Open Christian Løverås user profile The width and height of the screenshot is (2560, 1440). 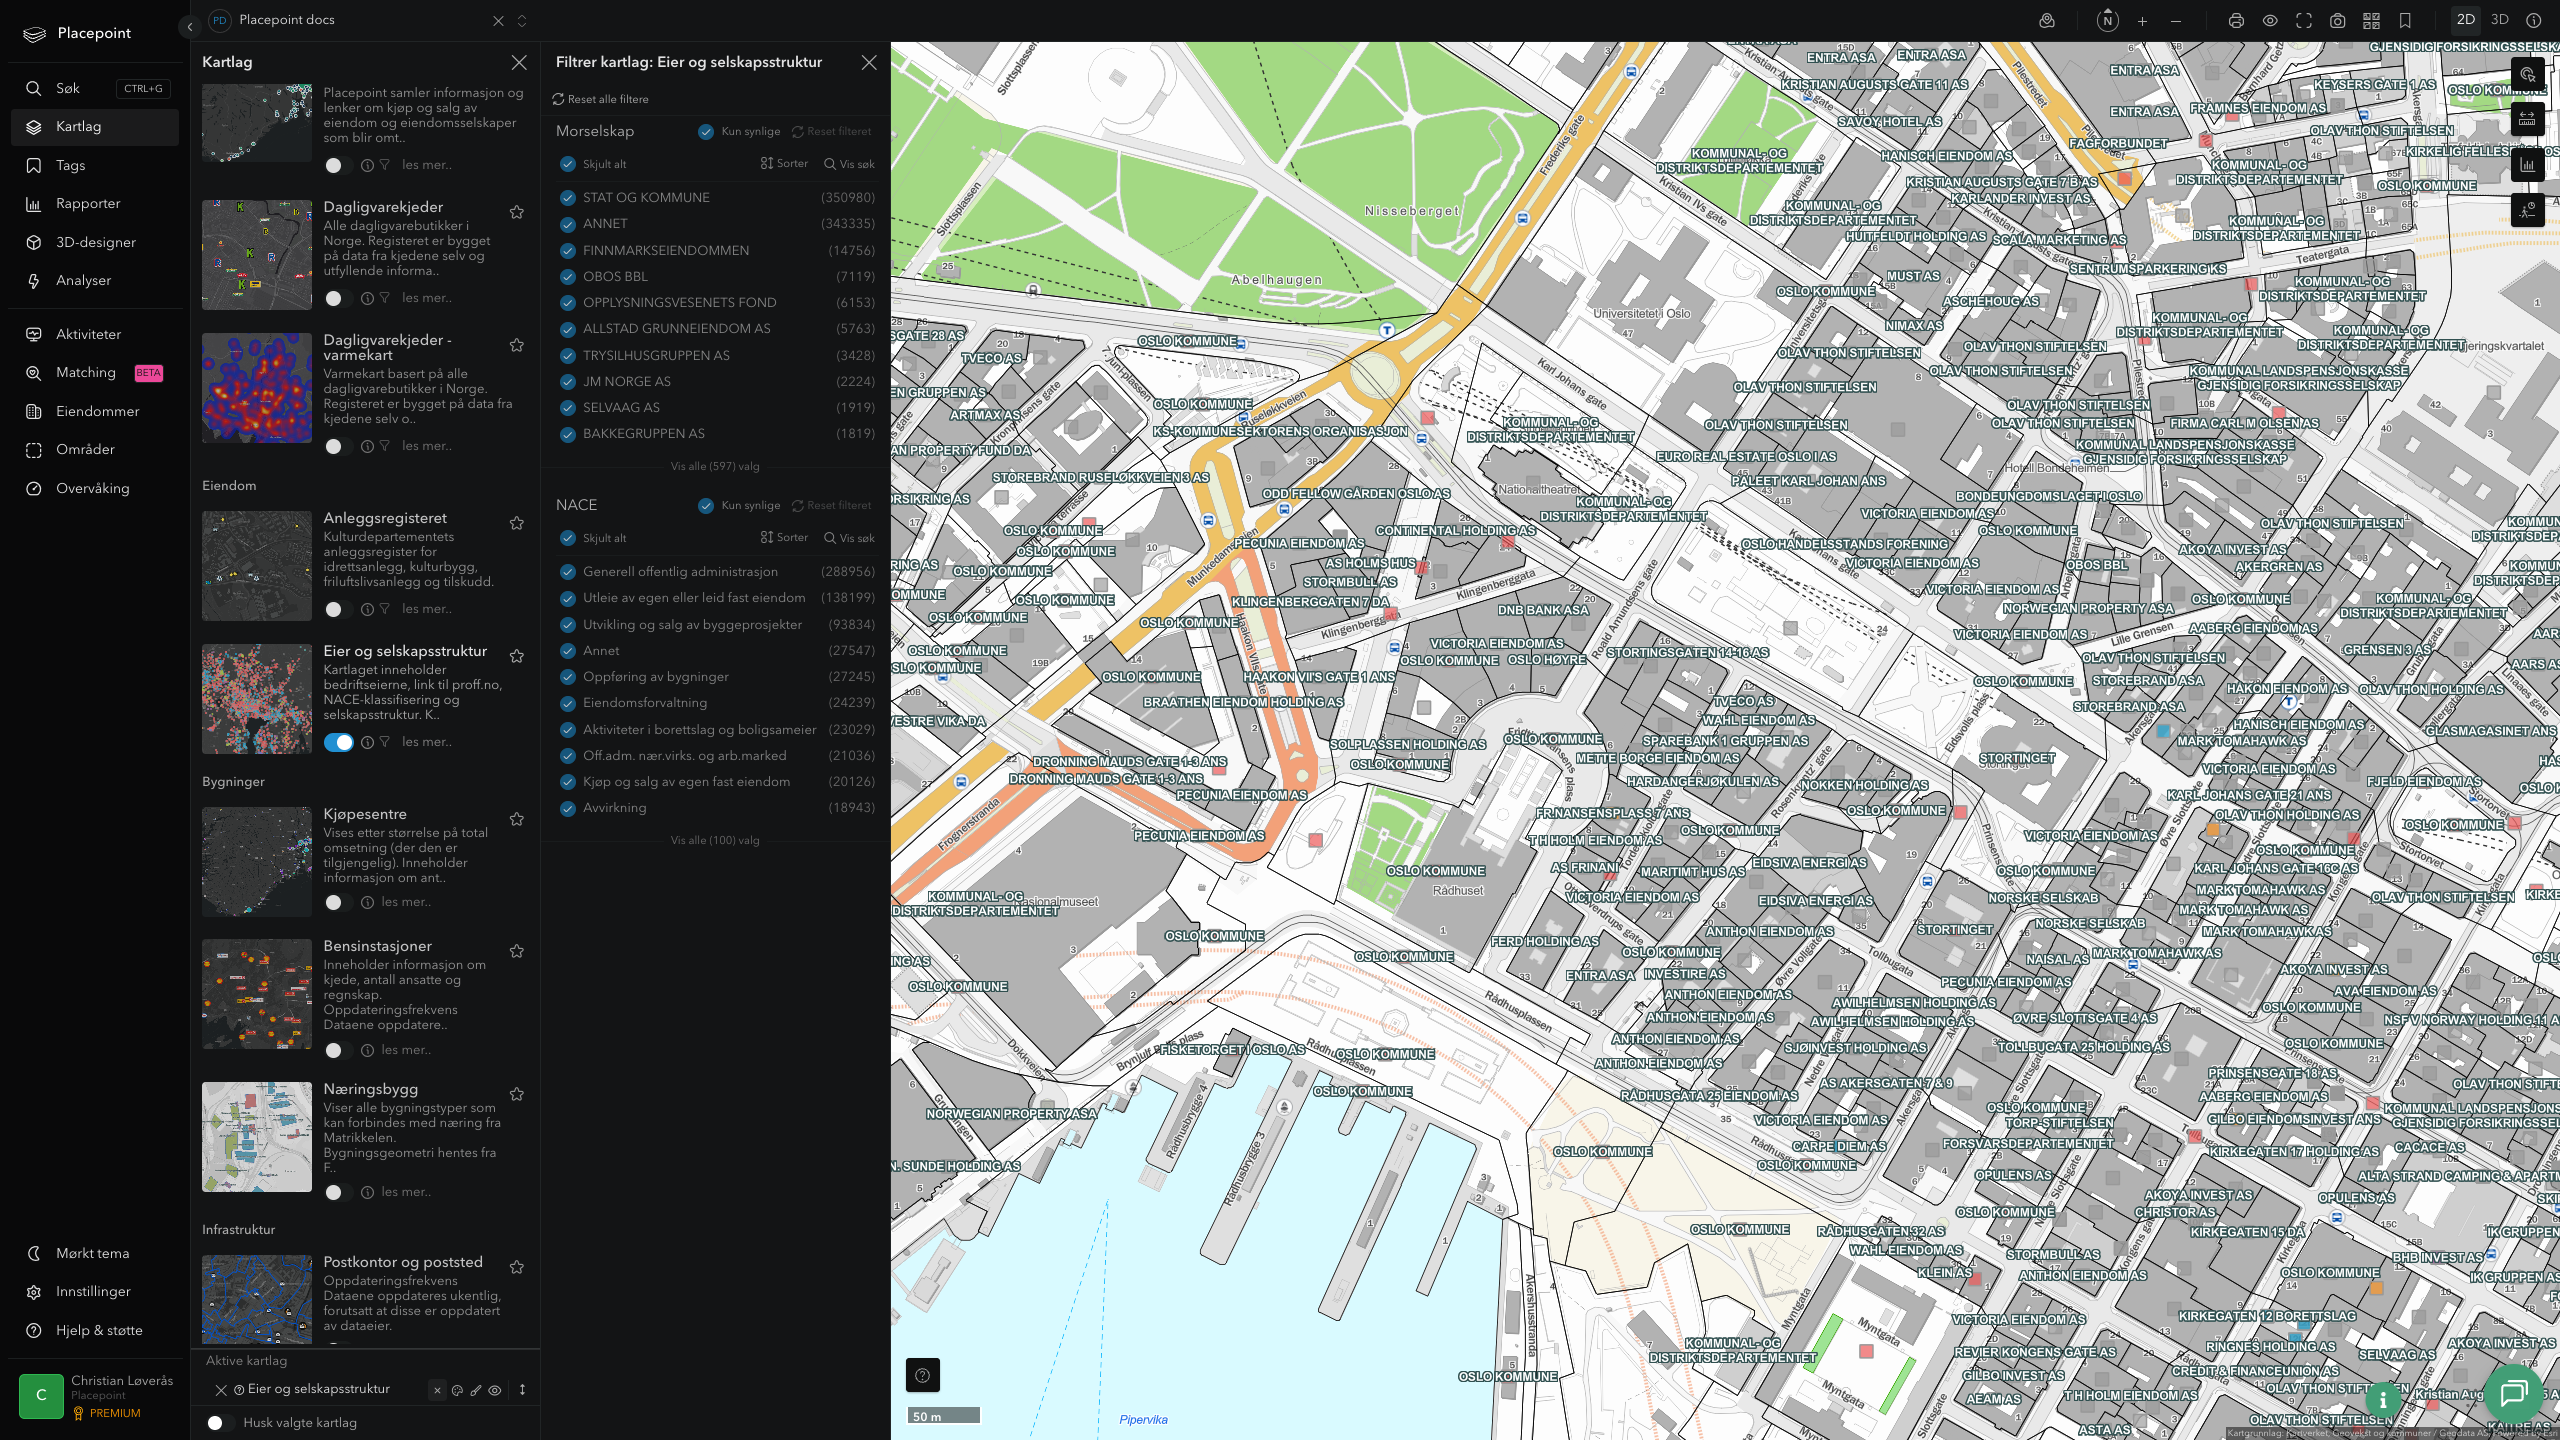[x=96, y=1396]
